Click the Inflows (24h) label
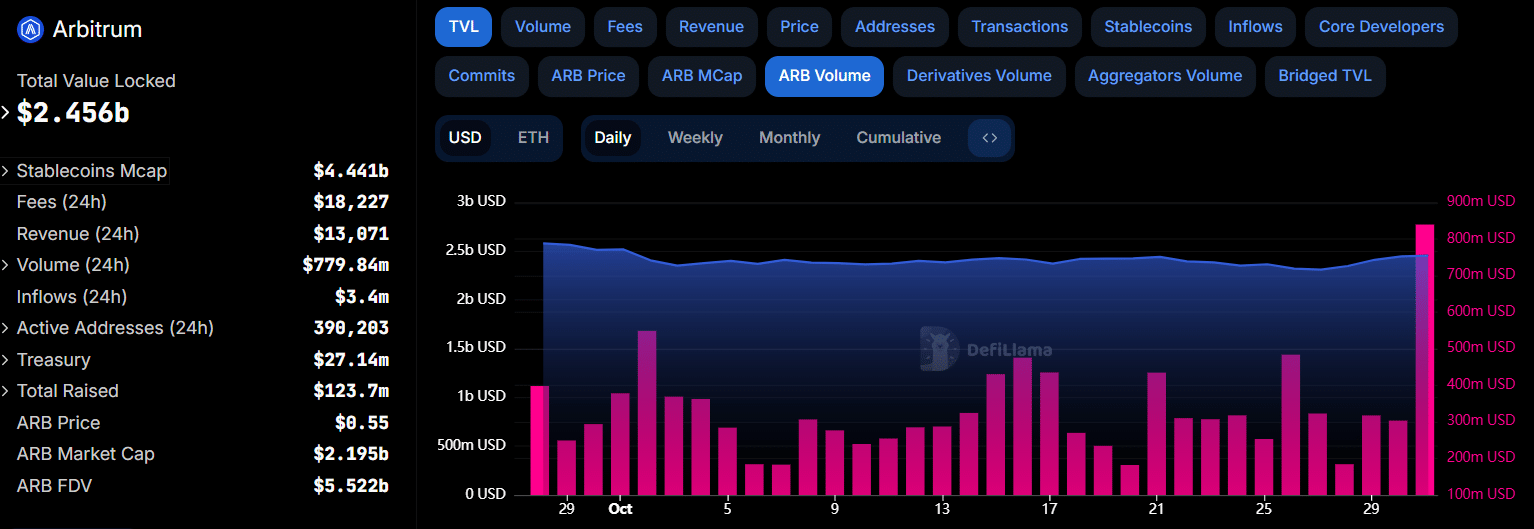Screen dimensions: 1534x529 [72, 297]
